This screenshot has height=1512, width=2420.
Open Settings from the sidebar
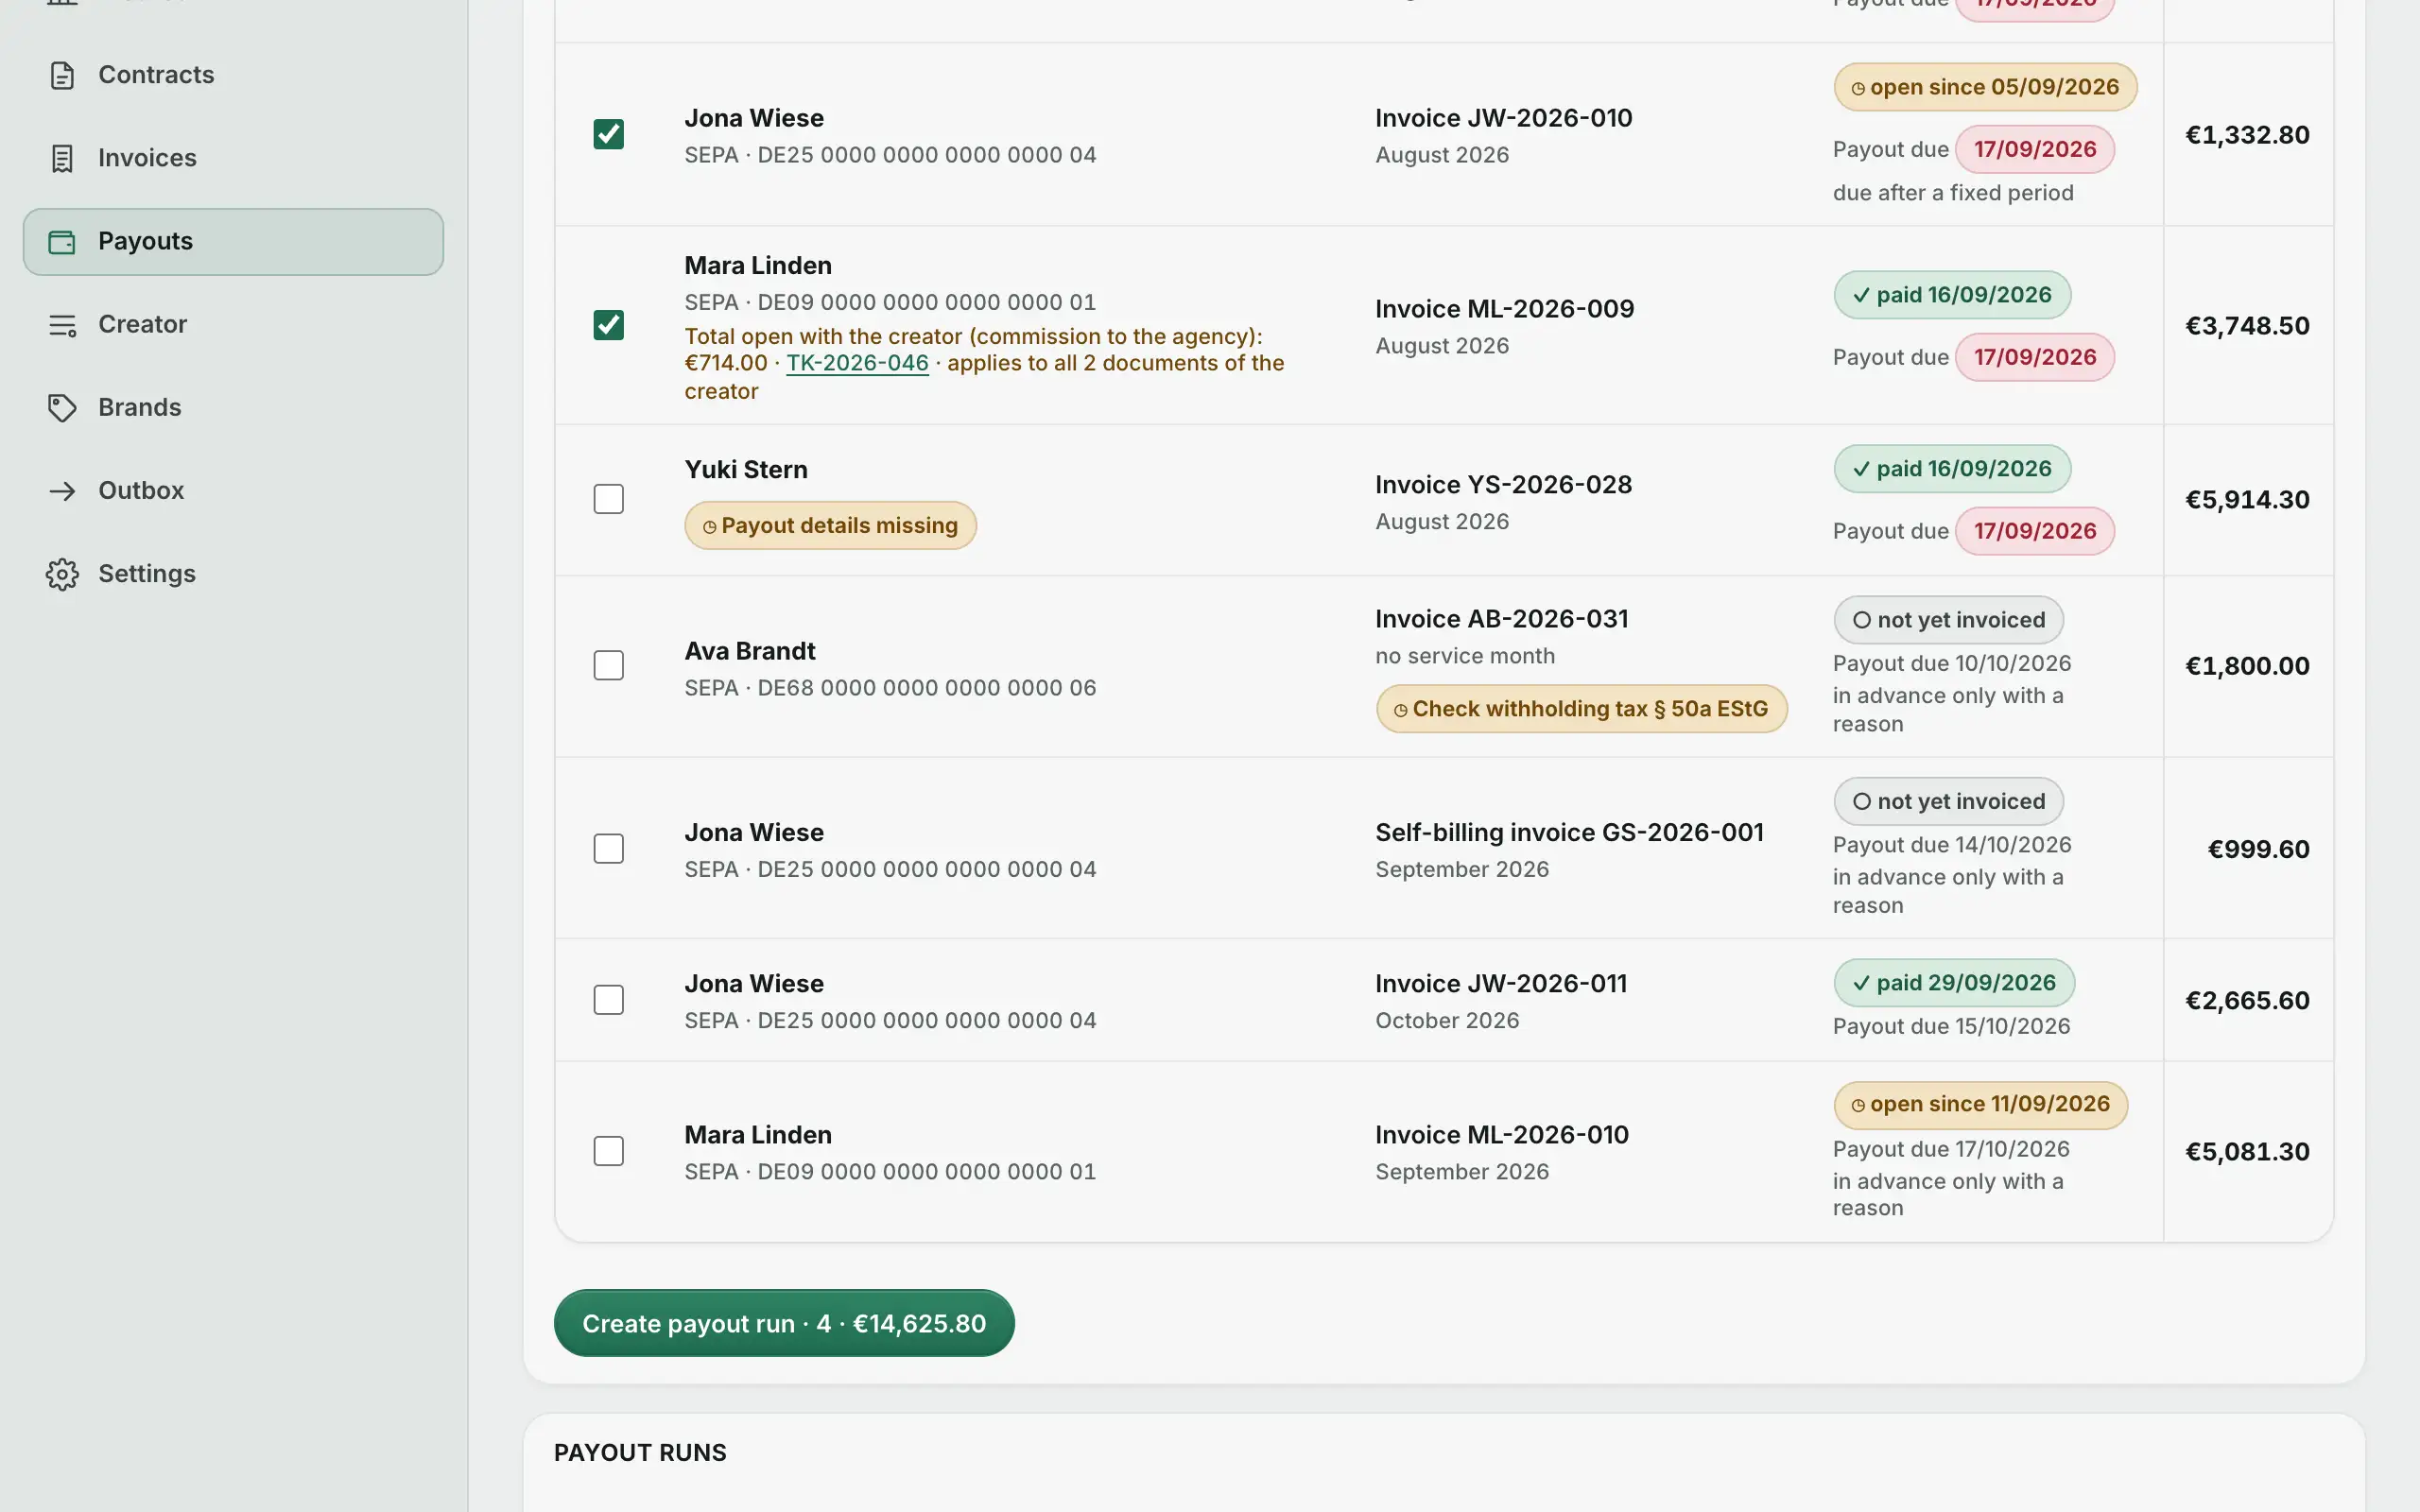[x=233, y=574]
